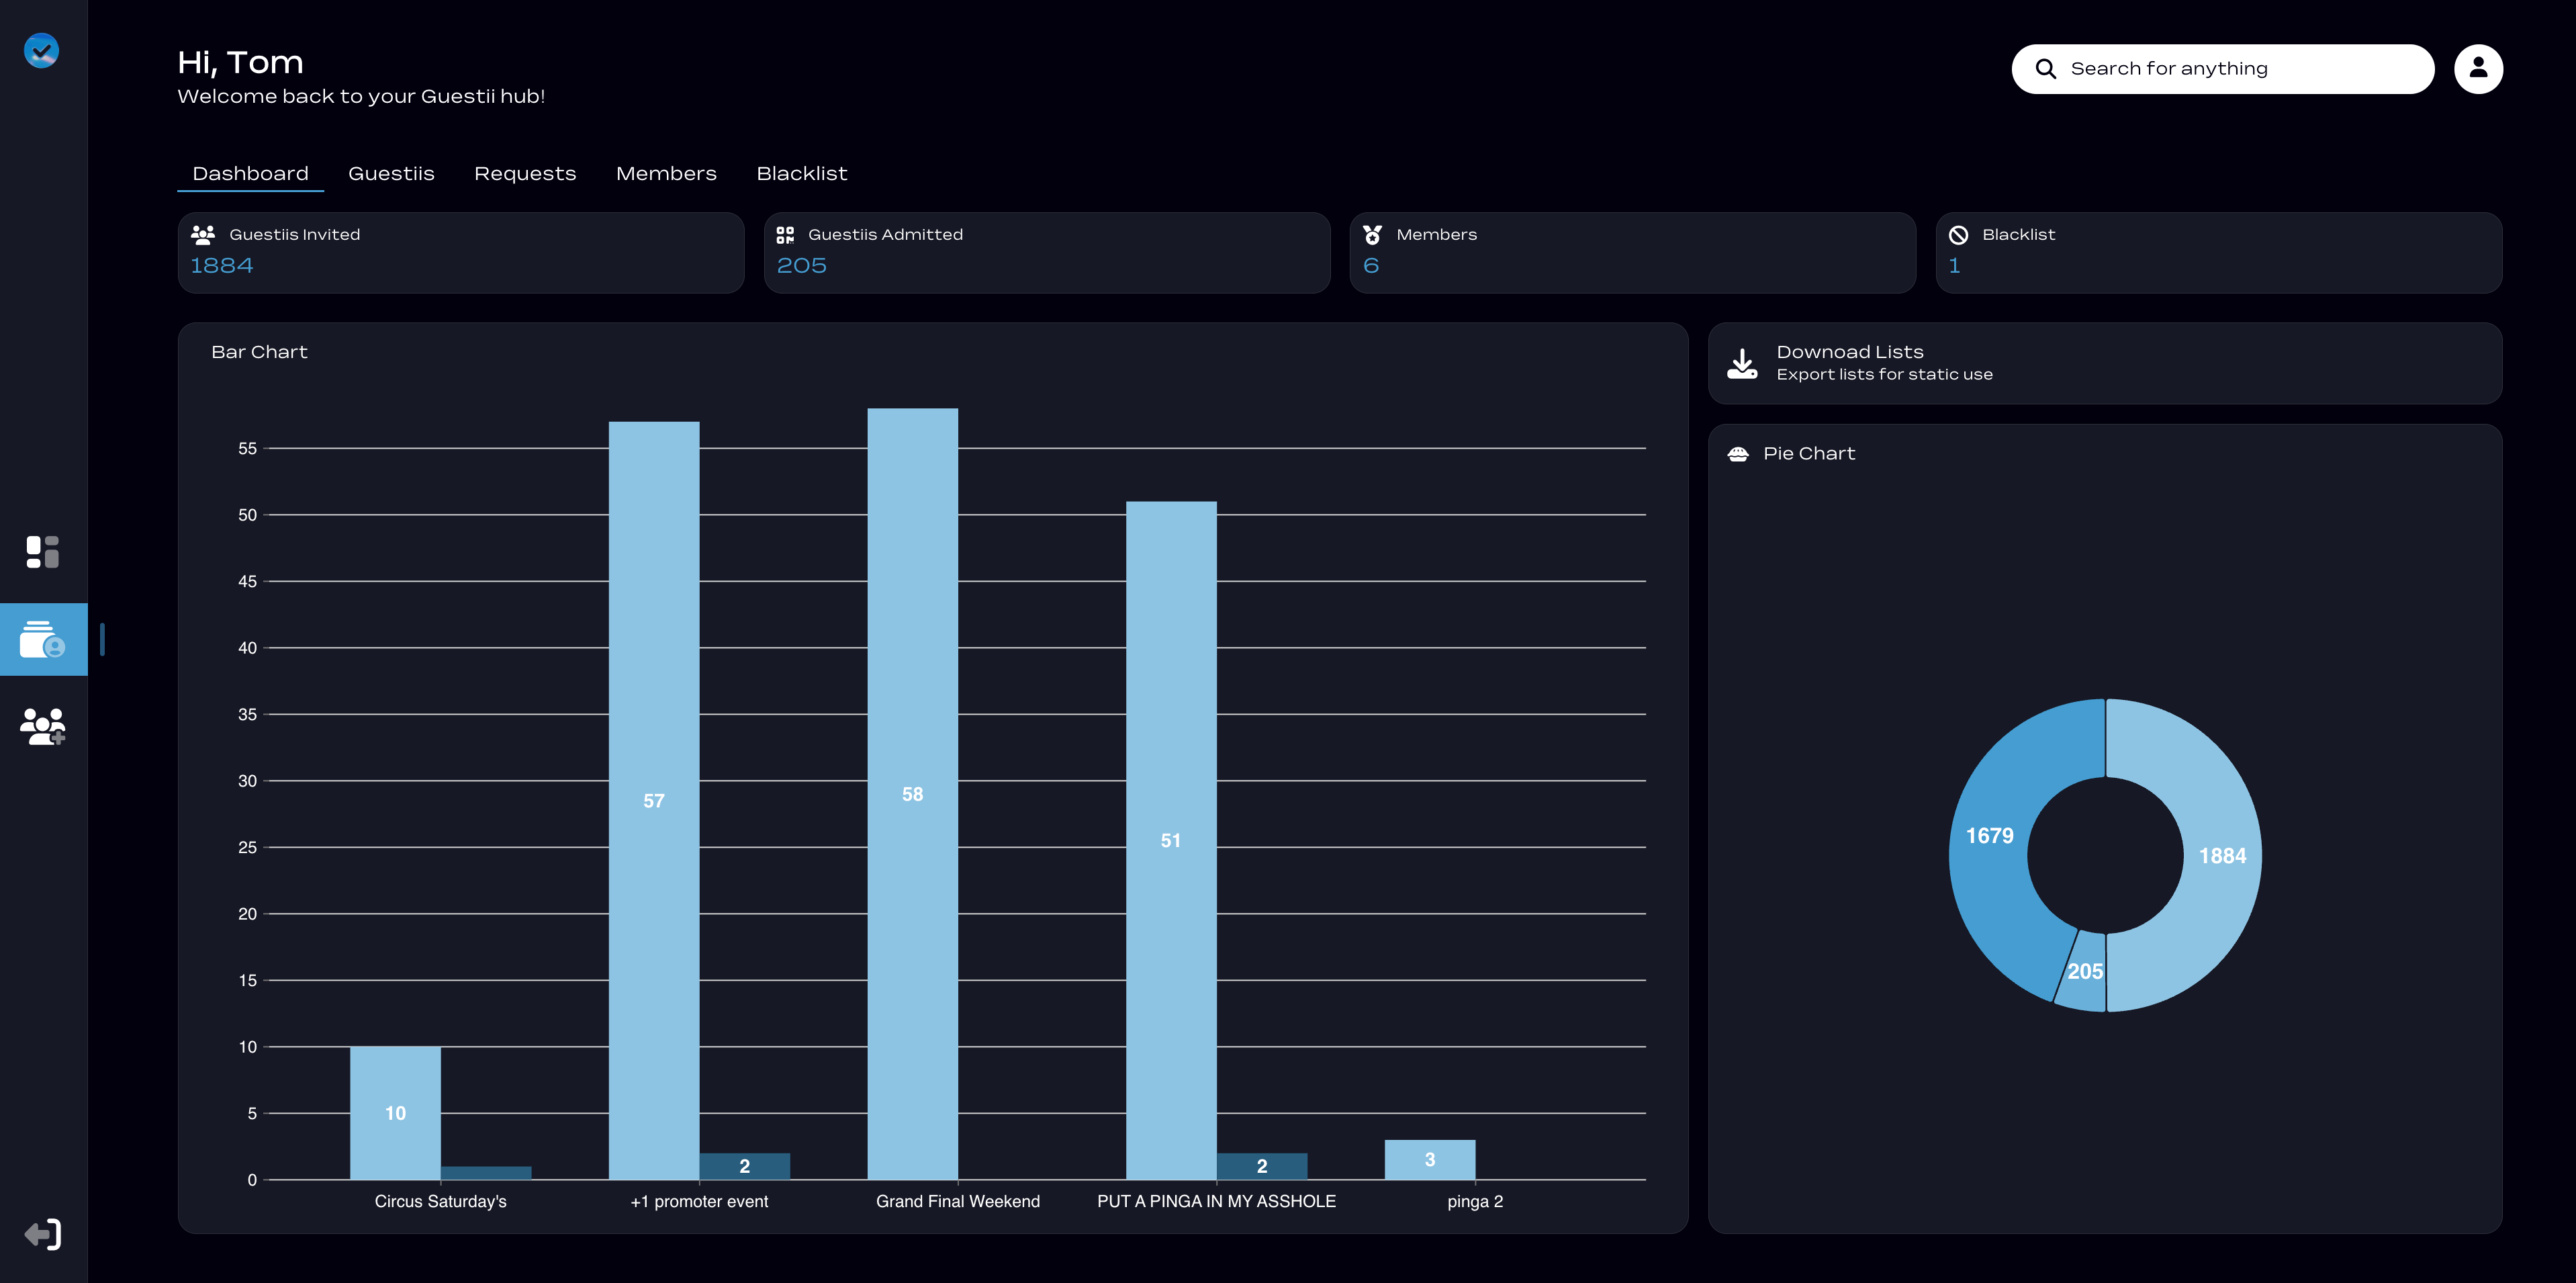Image resolution: width=2576 pixels, height=1283 pixels.
Task: Click the search magnifier icon
Action: click(2046, 69)
